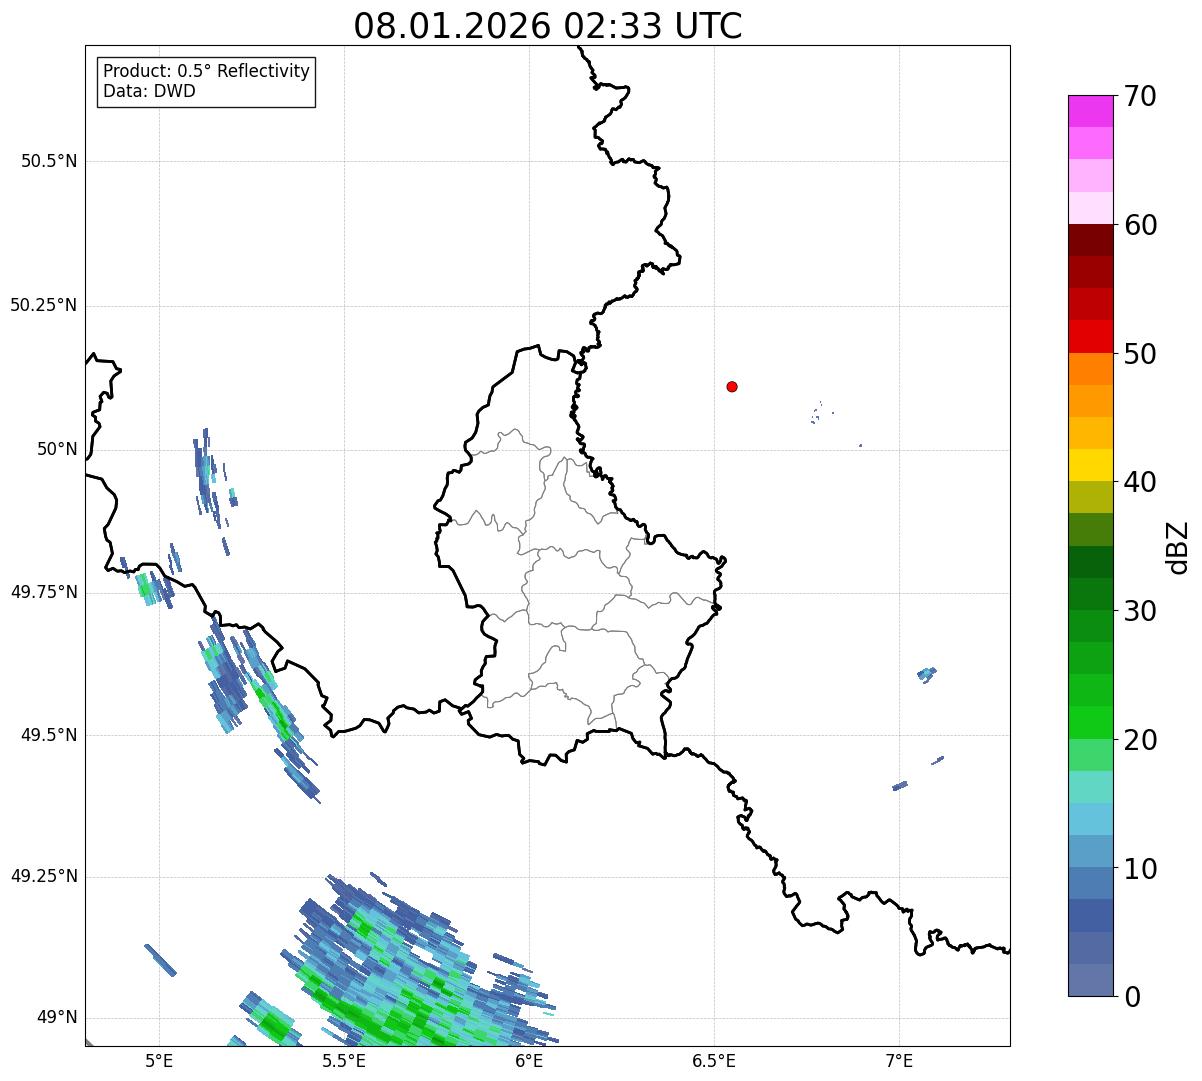Click the bright red colorbar segment above 50
This screenshot has width=1202, height=1081.
coord(1090,337)
